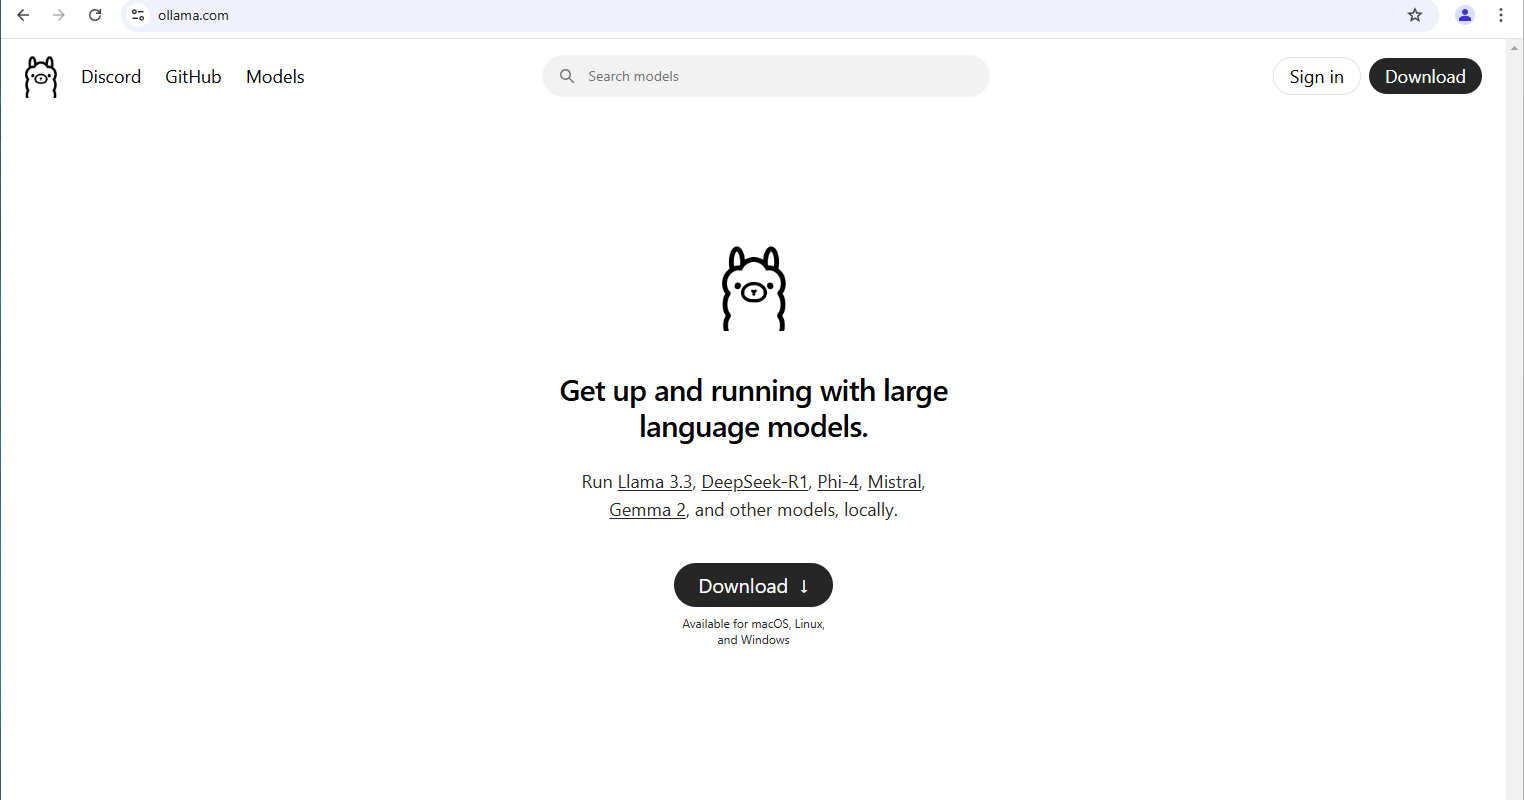The image size is (1524, 800).
Task: Open the Llama 3.3 model link
Action: [x=655, y=482]
